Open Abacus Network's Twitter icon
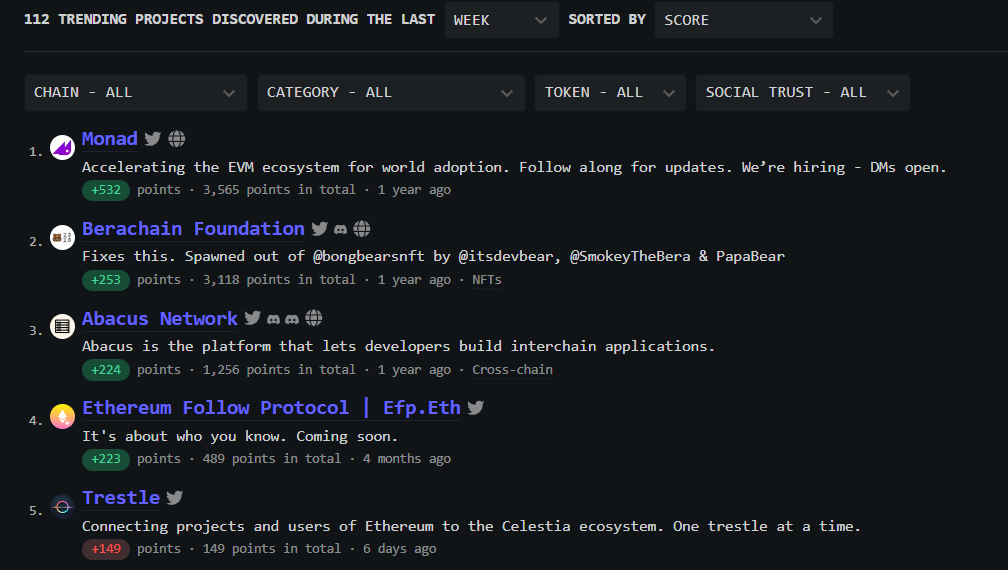Viewport: 1008px width, 570px height. point(253,318)
